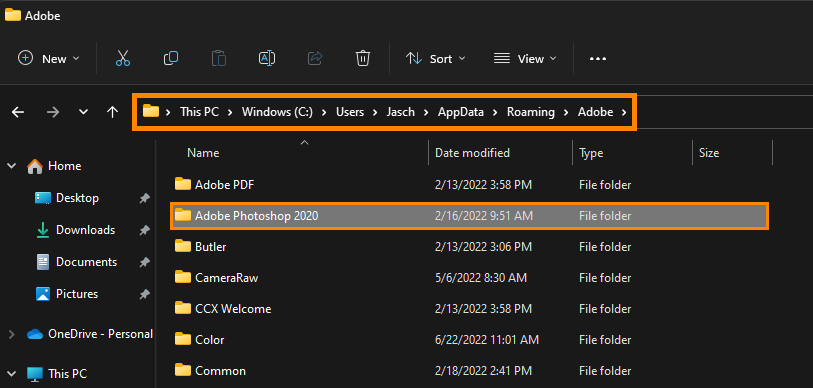
Task: Collapse the This PC tree node
Action: (11, 373)
